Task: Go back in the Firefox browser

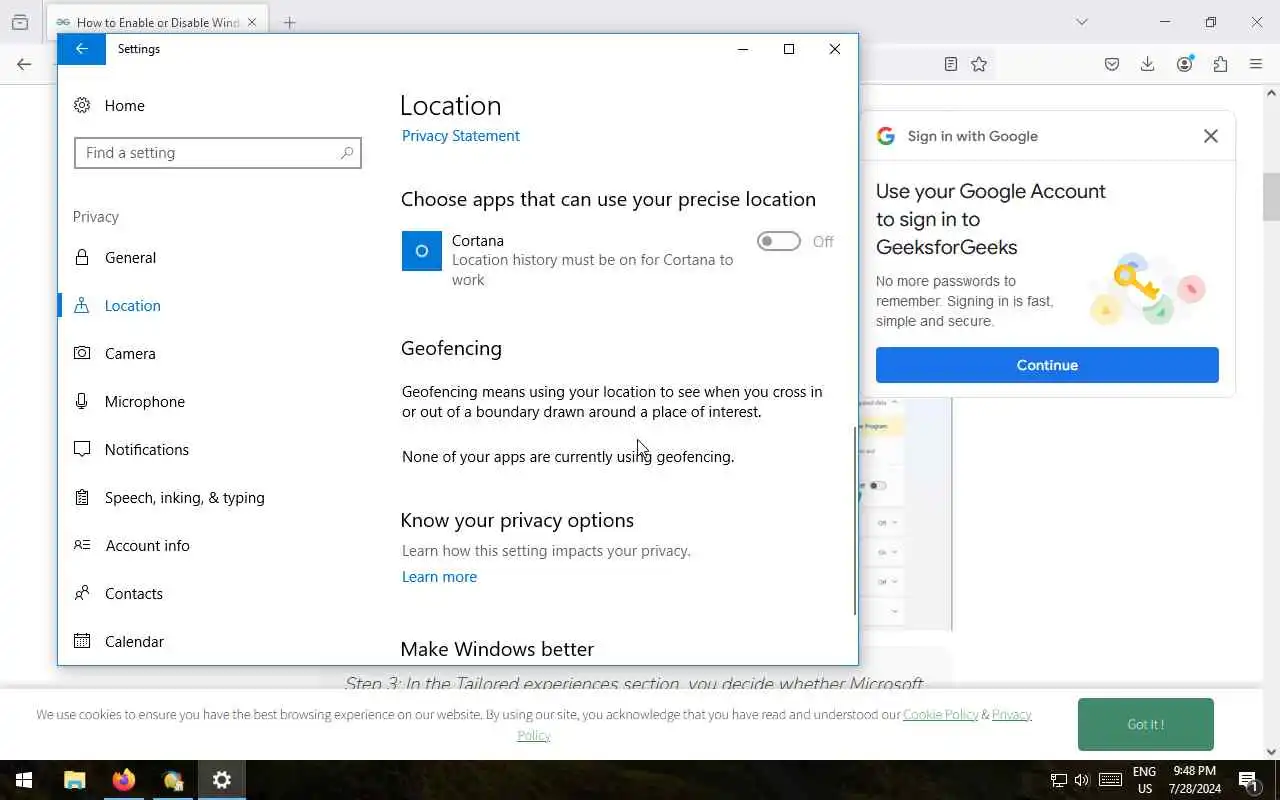Action: 24,64
